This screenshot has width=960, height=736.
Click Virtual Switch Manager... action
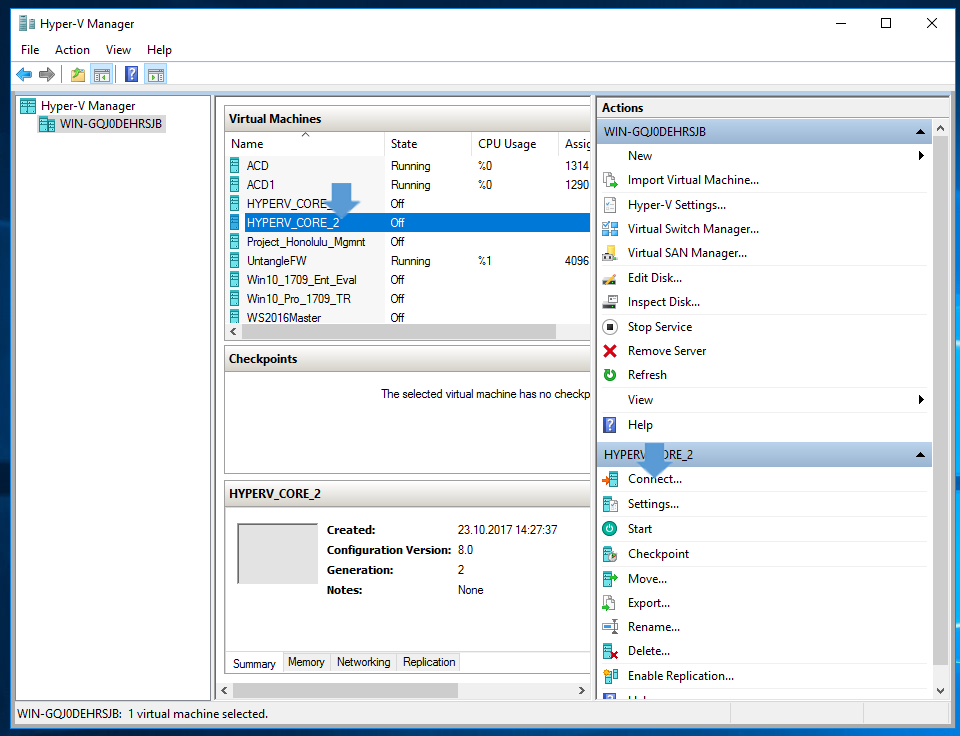693,229
